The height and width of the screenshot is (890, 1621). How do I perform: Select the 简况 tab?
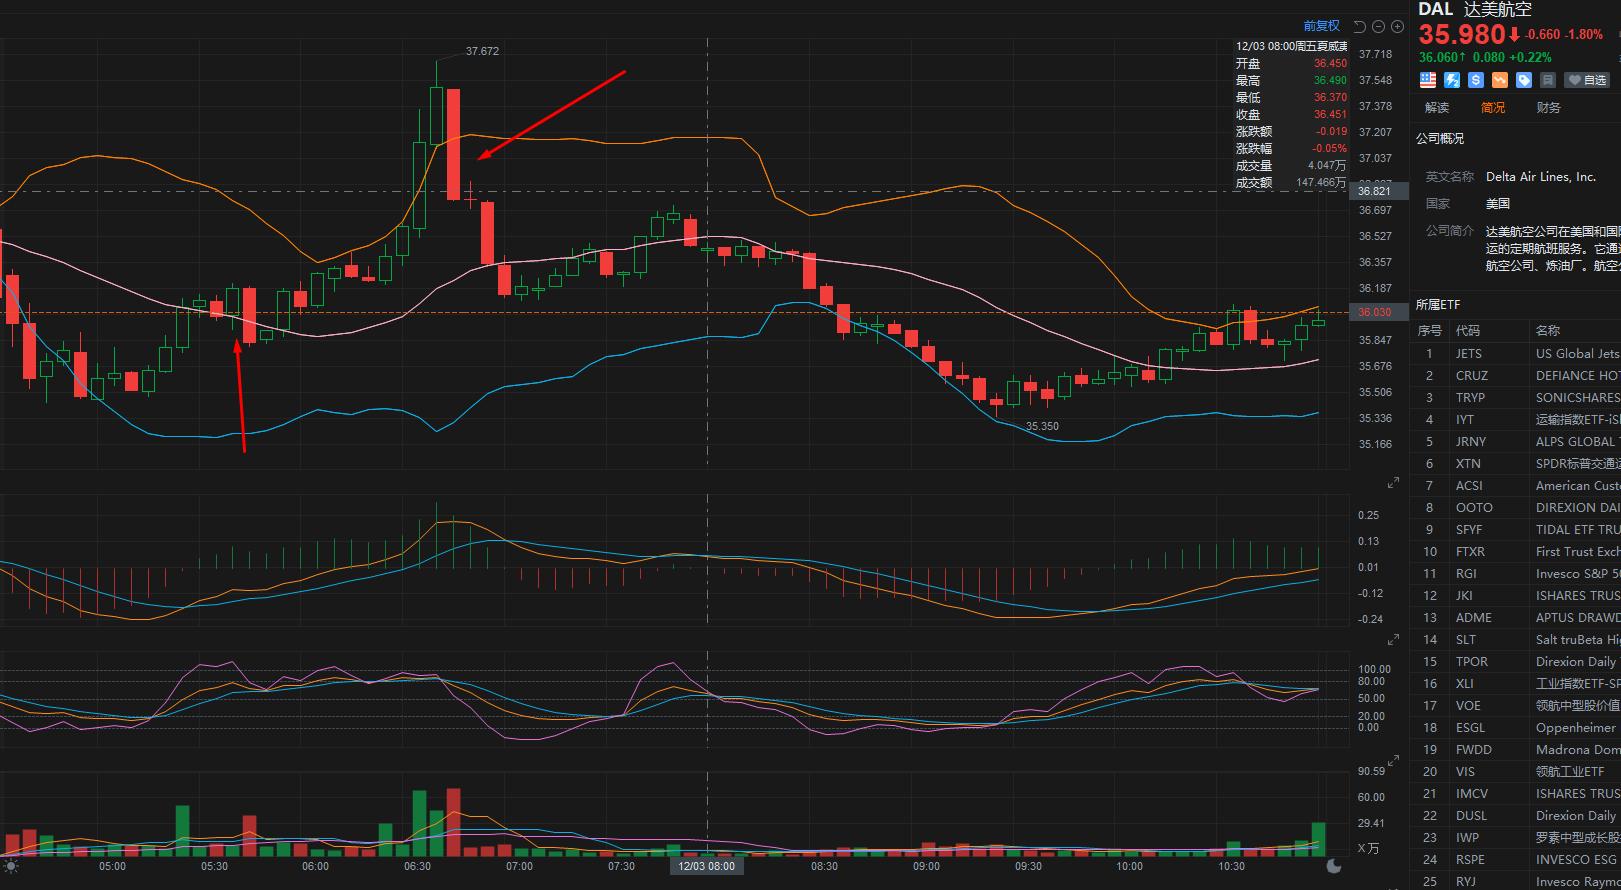[x=1493, y=108]
